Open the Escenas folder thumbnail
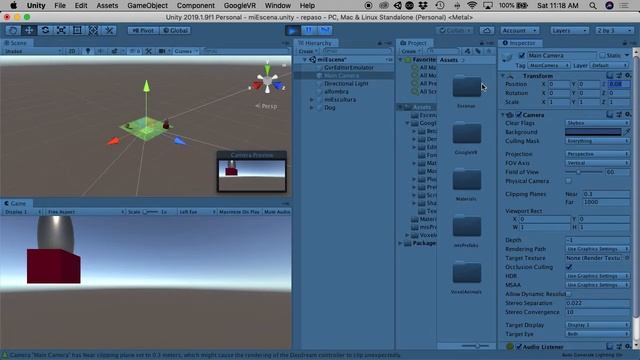This screenshot has width=640, height=360. coord(467,86)
